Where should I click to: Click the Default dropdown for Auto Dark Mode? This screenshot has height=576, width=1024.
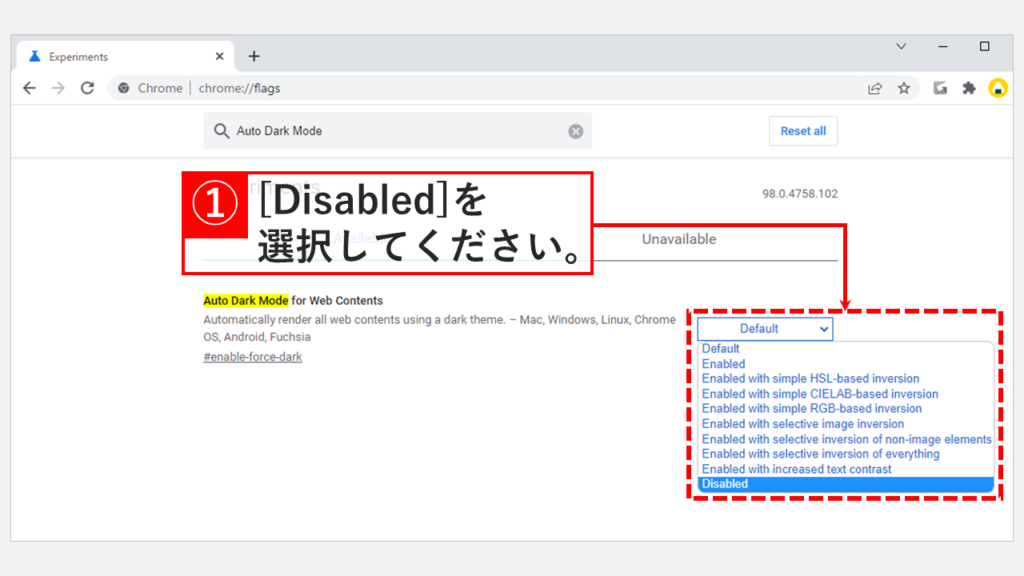pyautogui.click(x=765, y=328)
